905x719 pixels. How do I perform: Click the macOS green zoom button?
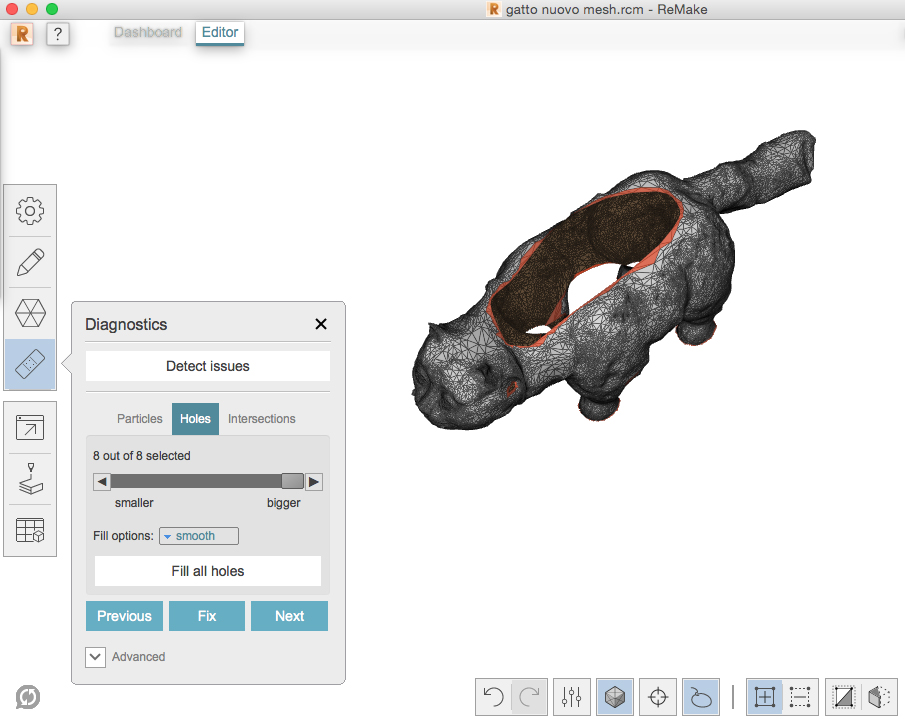pos(52,9)
